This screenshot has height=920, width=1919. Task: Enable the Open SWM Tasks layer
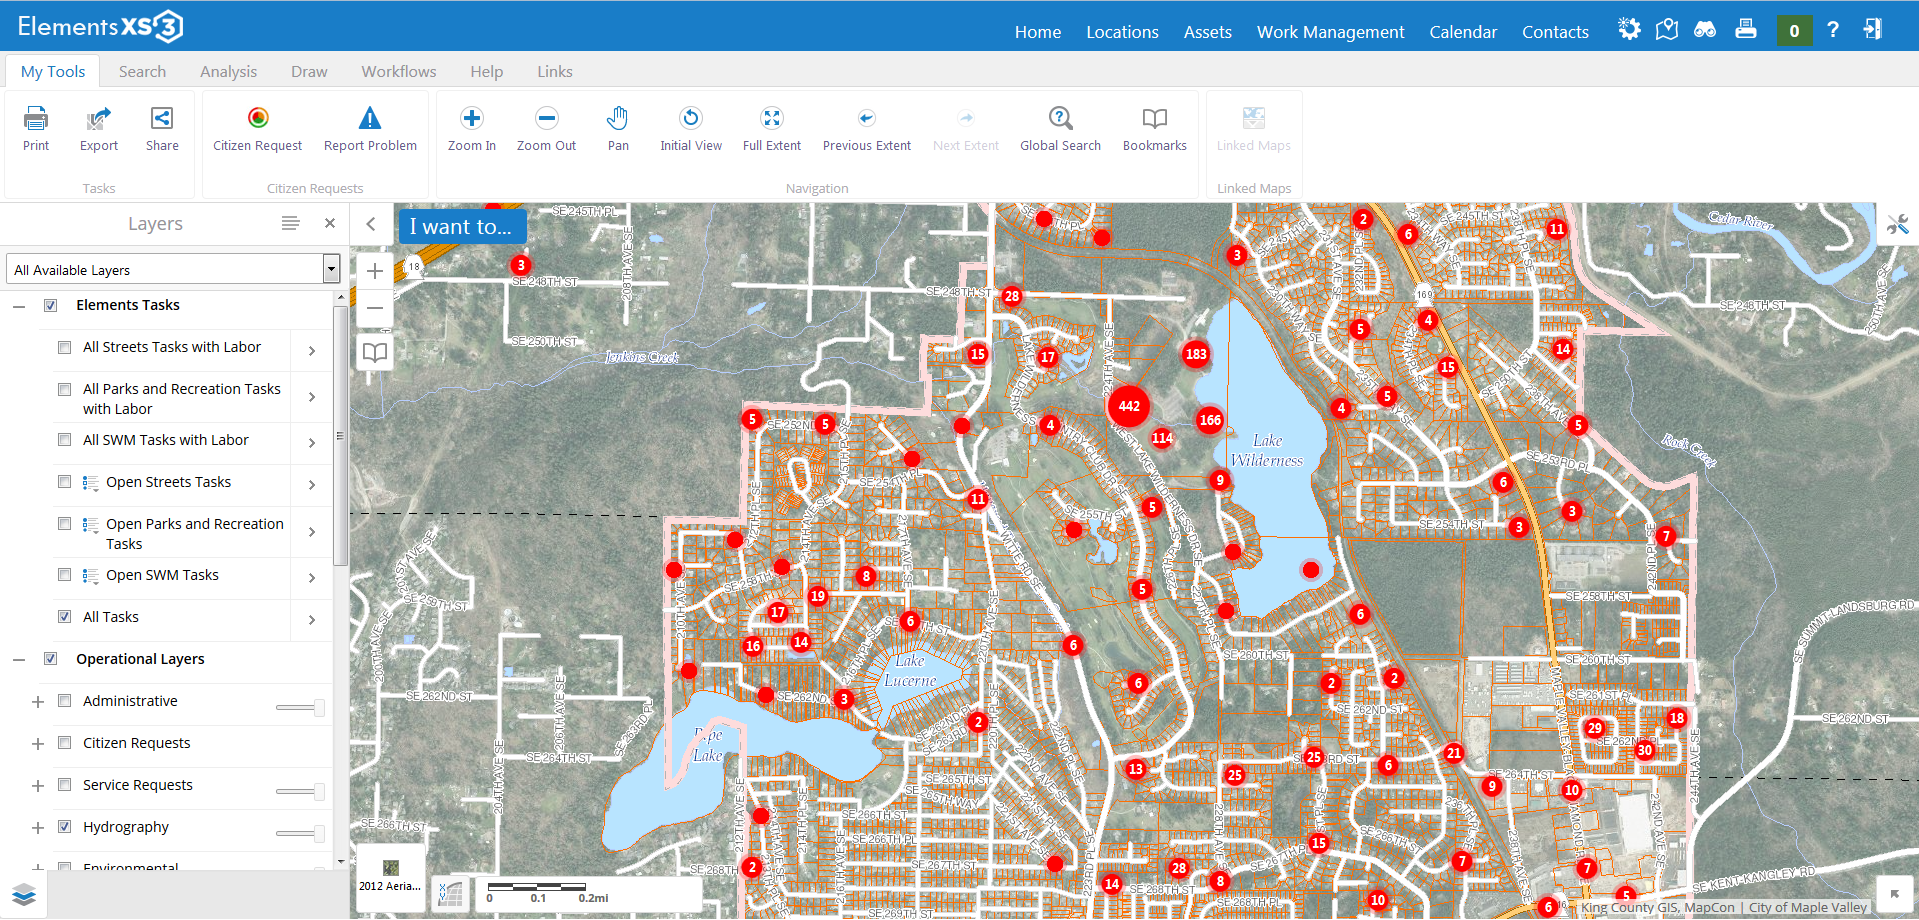(x=64, y=575)
